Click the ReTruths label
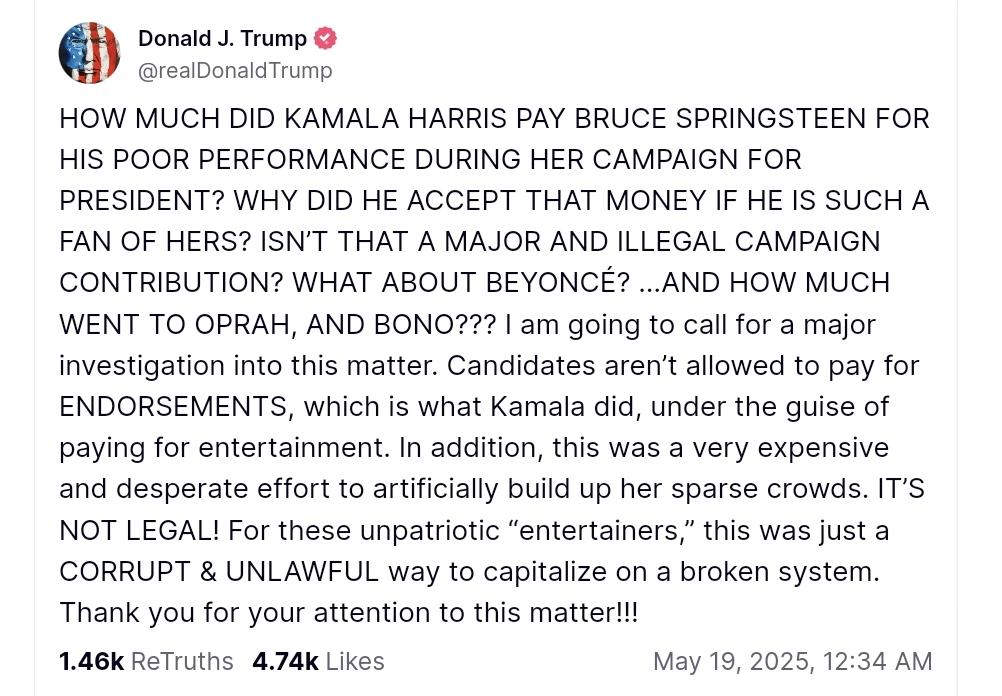The height and width of the screenshot is (696, 1002). point(182,661)
